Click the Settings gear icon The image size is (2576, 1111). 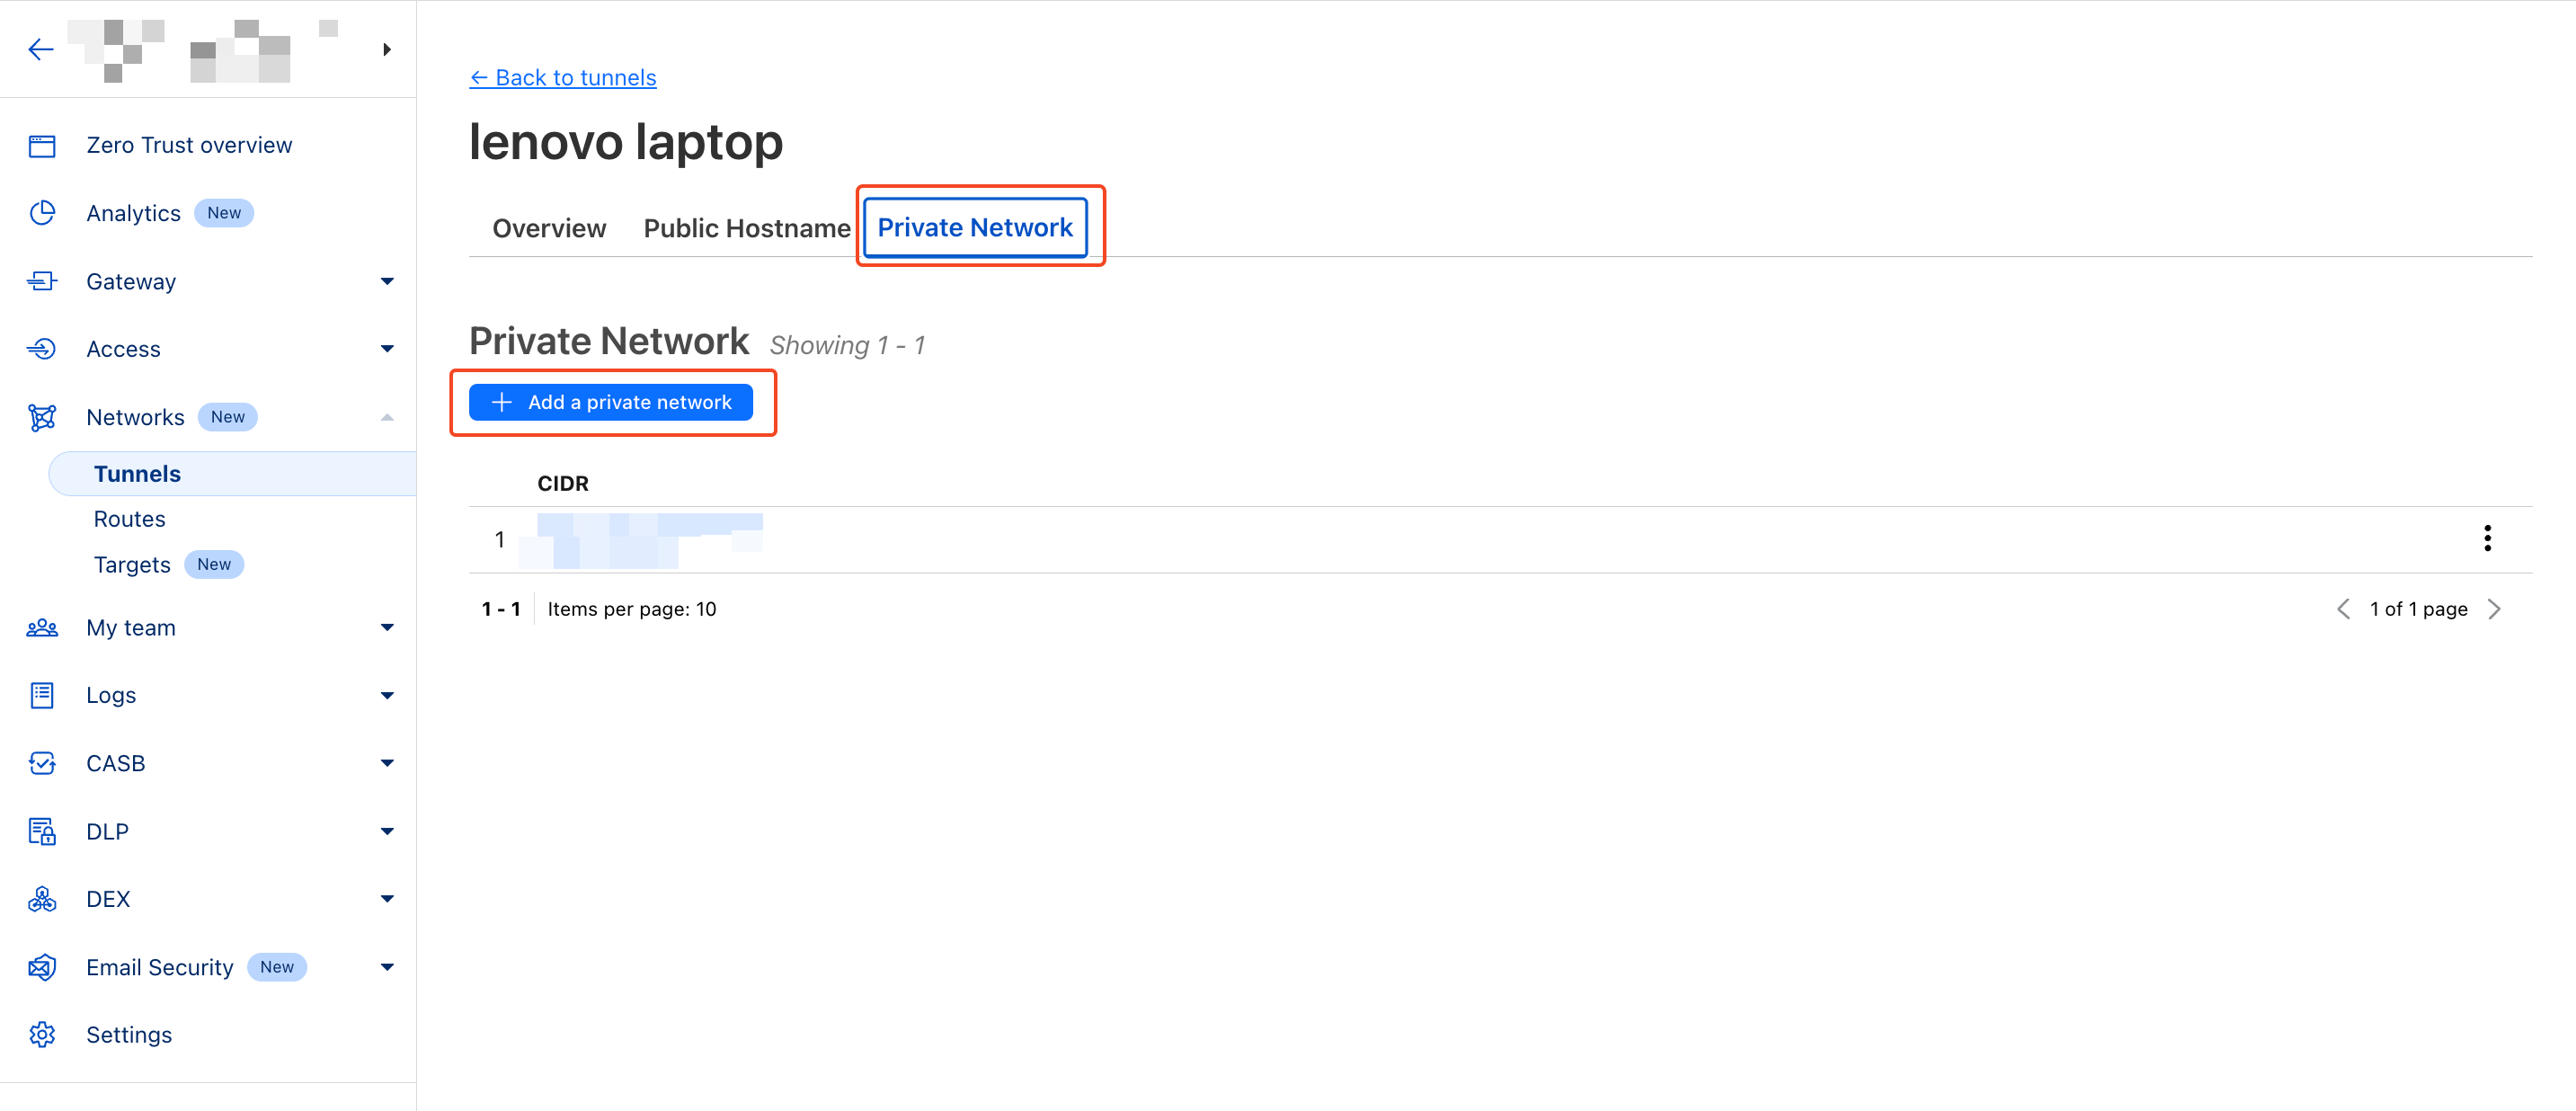(x=42, y=1034)
